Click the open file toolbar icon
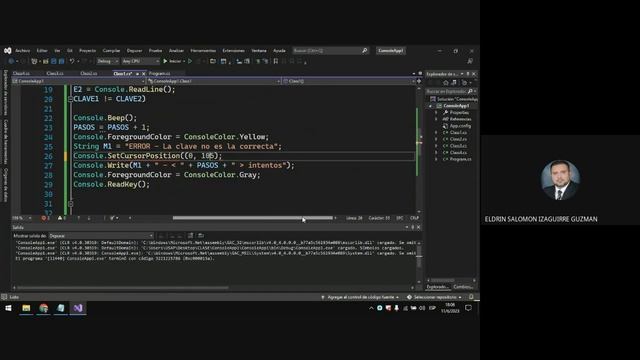Image resolution: width=640 pixels, height=360 pixels. point(46,61)
